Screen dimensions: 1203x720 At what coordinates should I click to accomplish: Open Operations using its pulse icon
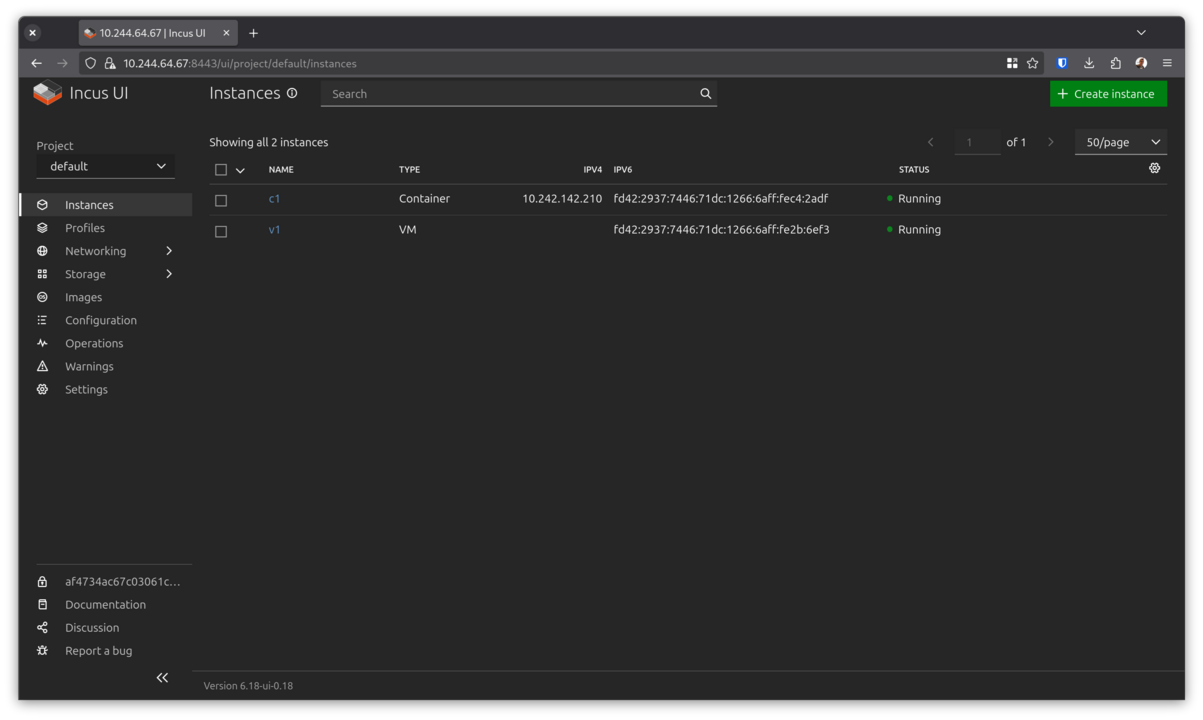(x=42, y=343)
